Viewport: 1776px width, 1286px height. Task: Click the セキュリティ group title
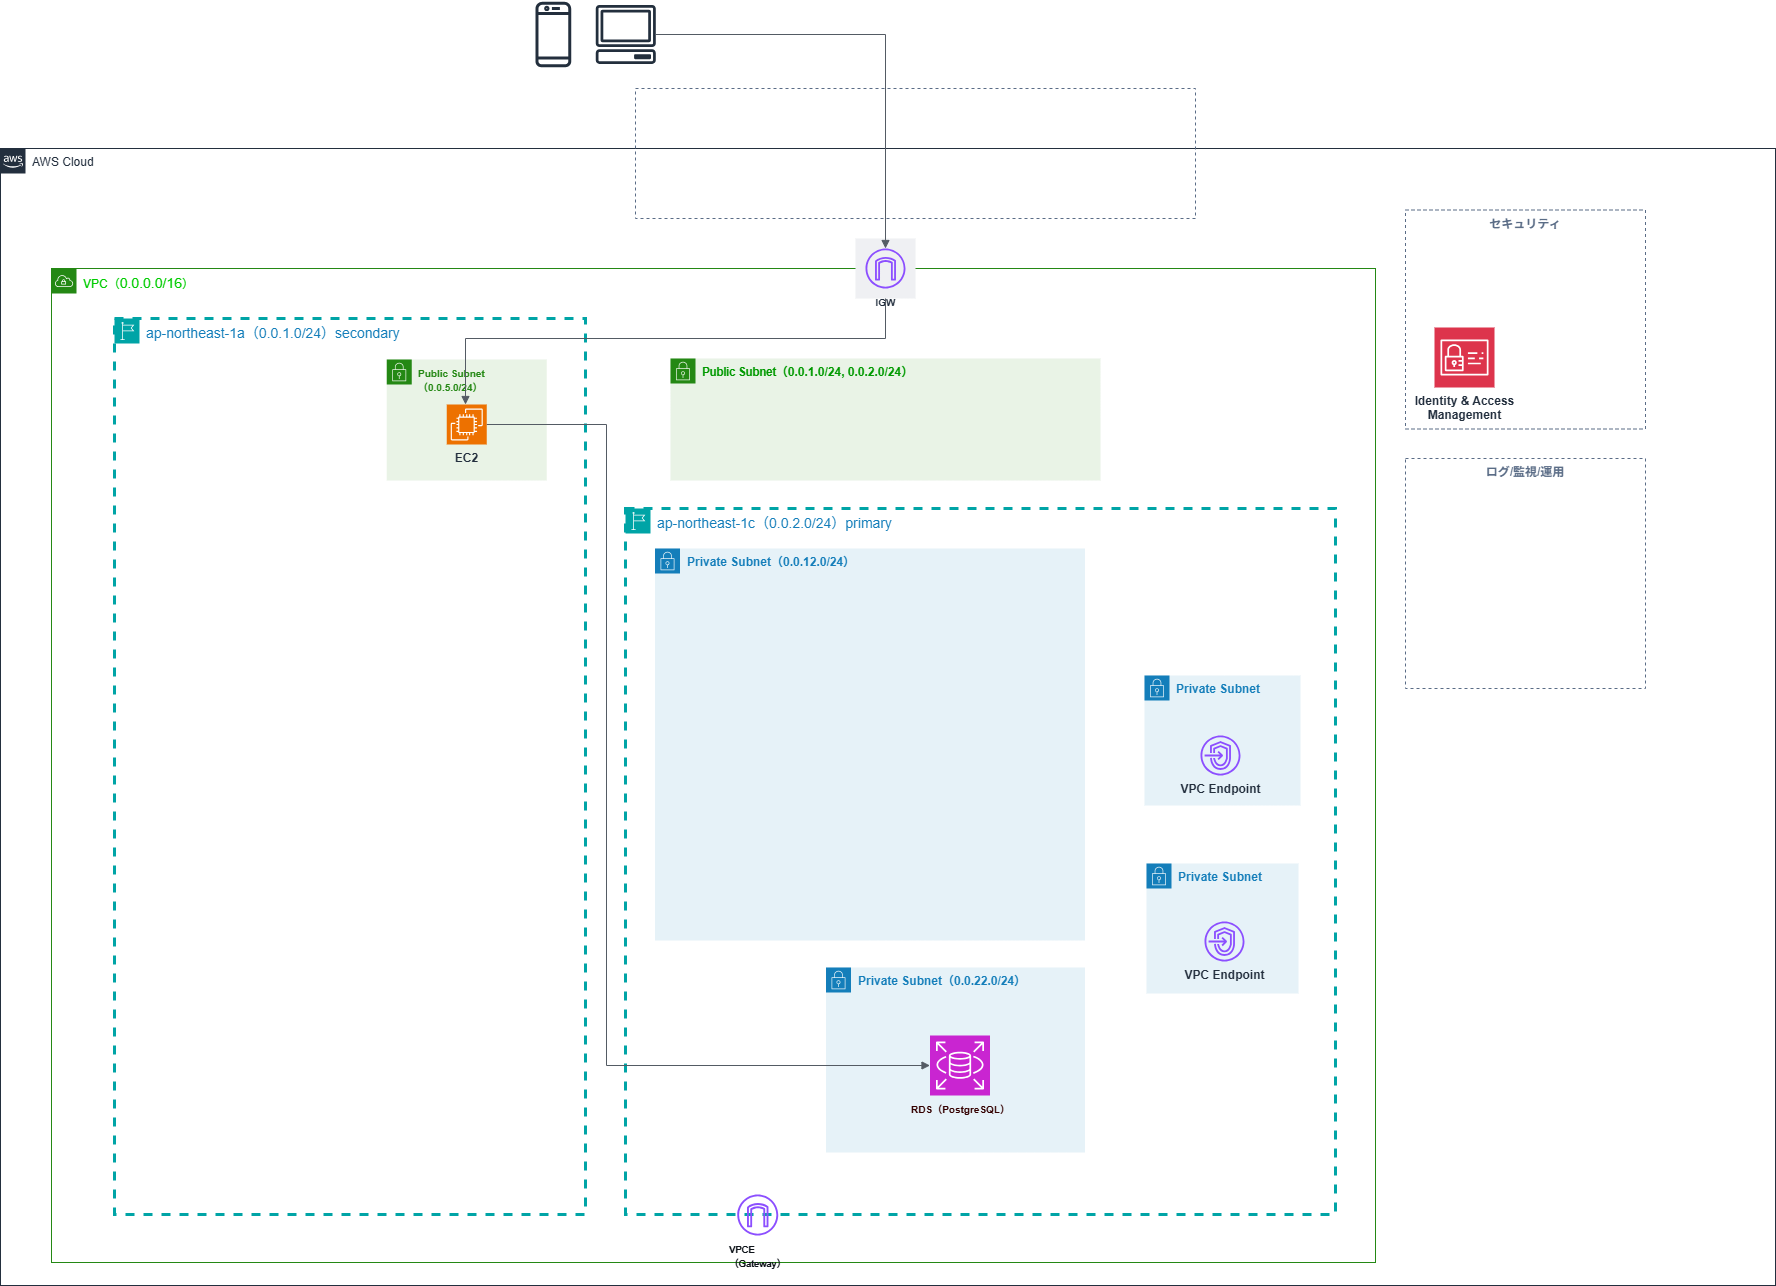1524,224
